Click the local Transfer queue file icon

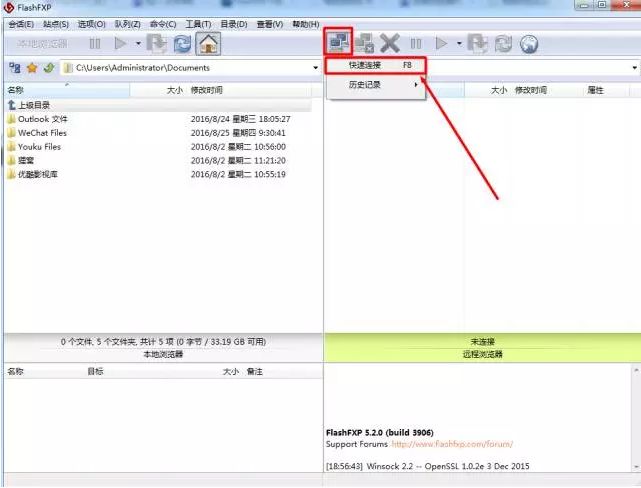157,43
